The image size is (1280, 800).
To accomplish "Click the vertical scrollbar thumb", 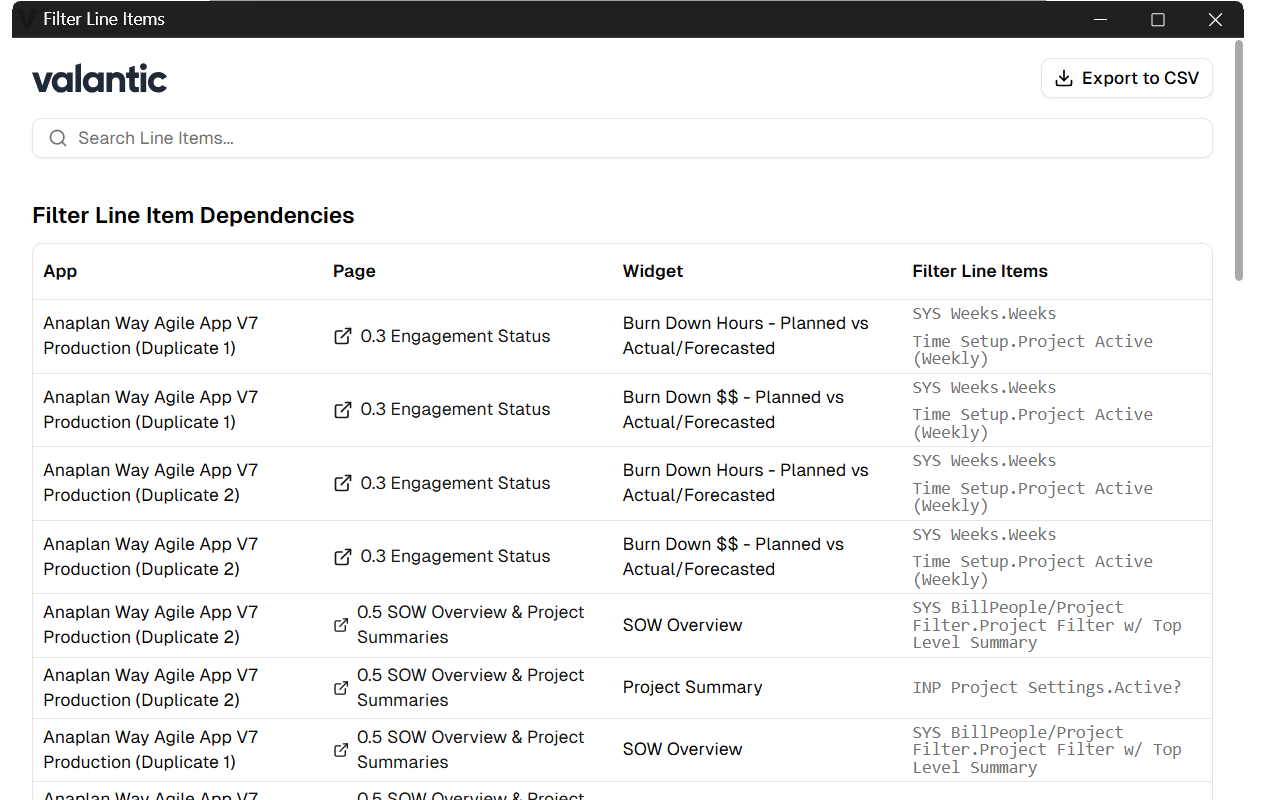I will [x=1239, y=160].
